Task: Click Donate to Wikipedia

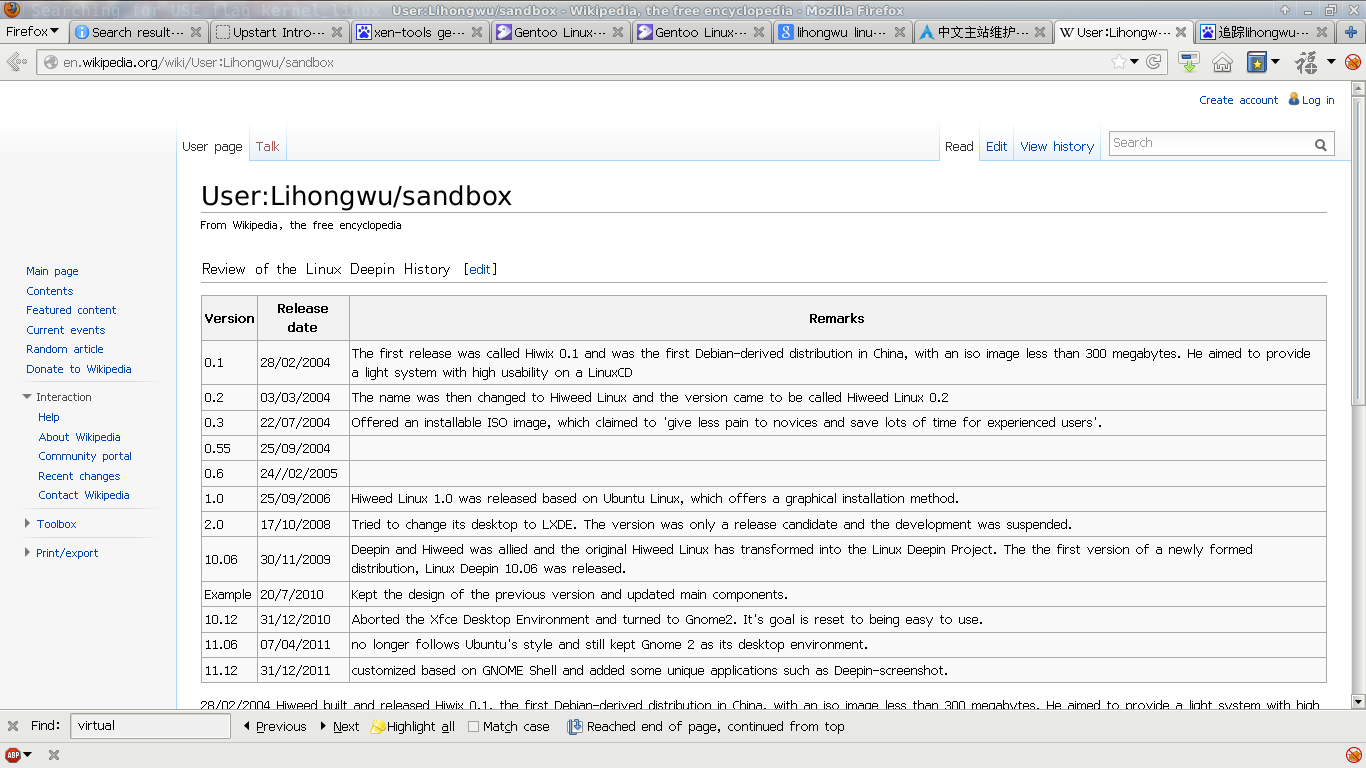Action: pos(79,369)
